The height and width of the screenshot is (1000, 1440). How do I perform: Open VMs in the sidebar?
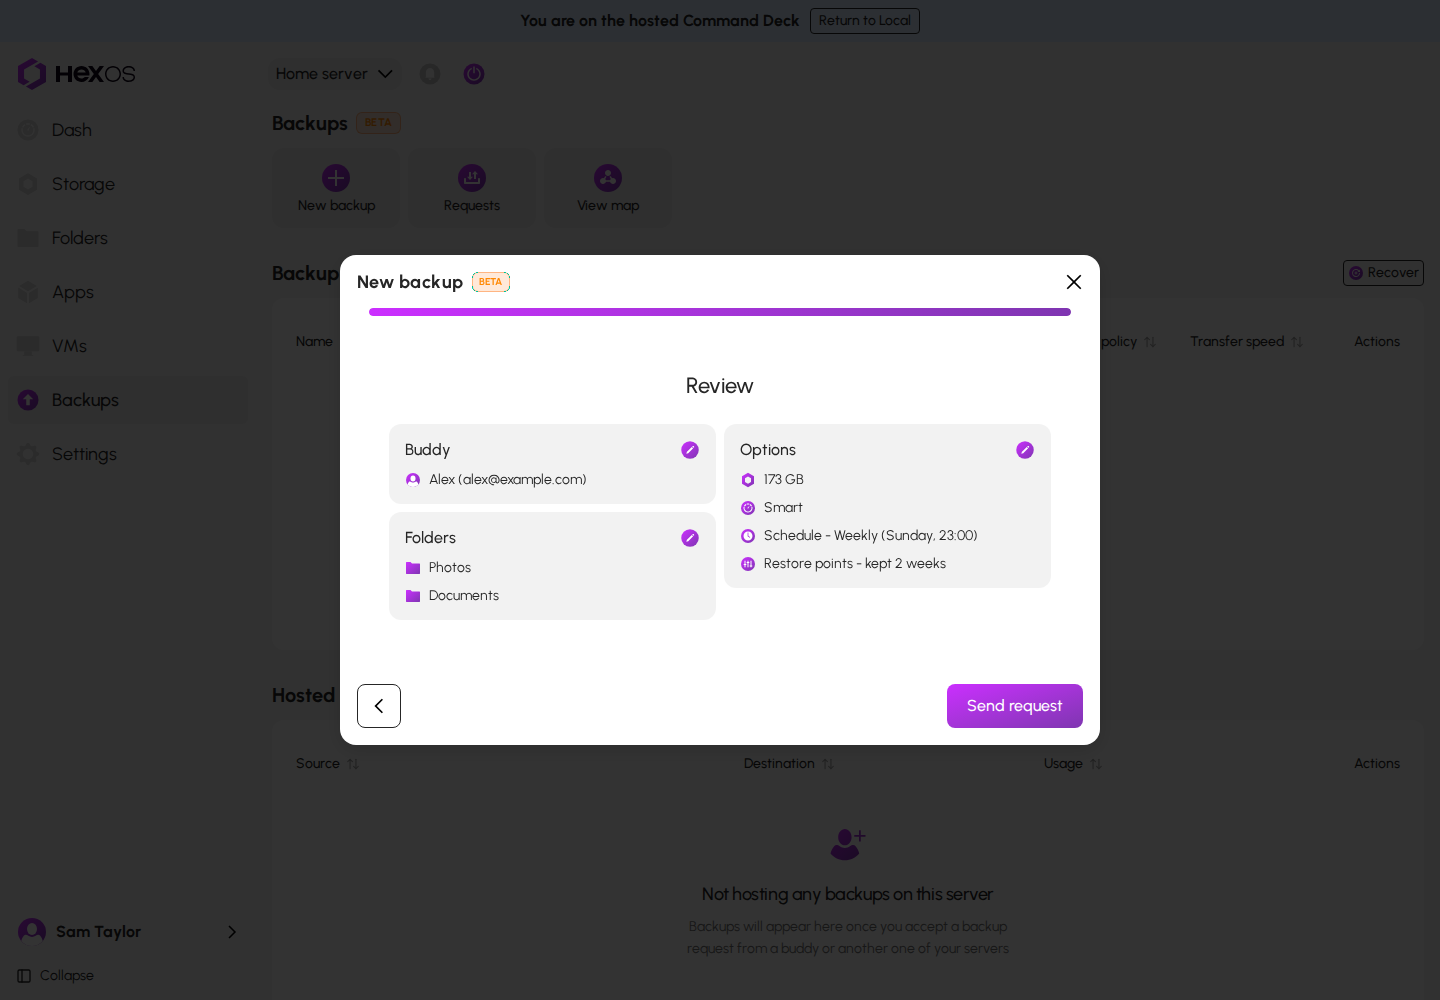pos(128,346)
